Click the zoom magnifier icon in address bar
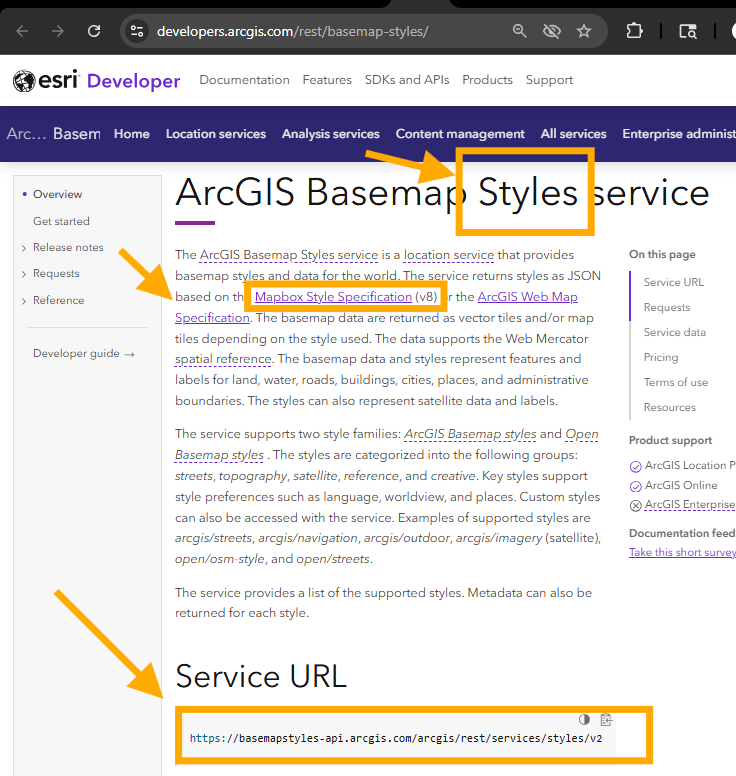Viewport: 736px width, 776px height. [x=519, y=32]
